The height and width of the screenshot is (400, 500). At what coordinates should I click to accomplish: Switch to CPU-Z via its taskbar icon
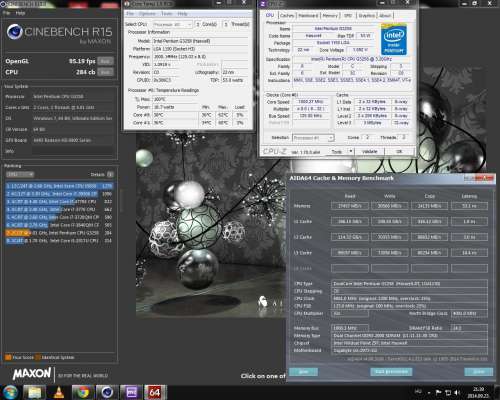pyautogui.click(x=131, y=392)
